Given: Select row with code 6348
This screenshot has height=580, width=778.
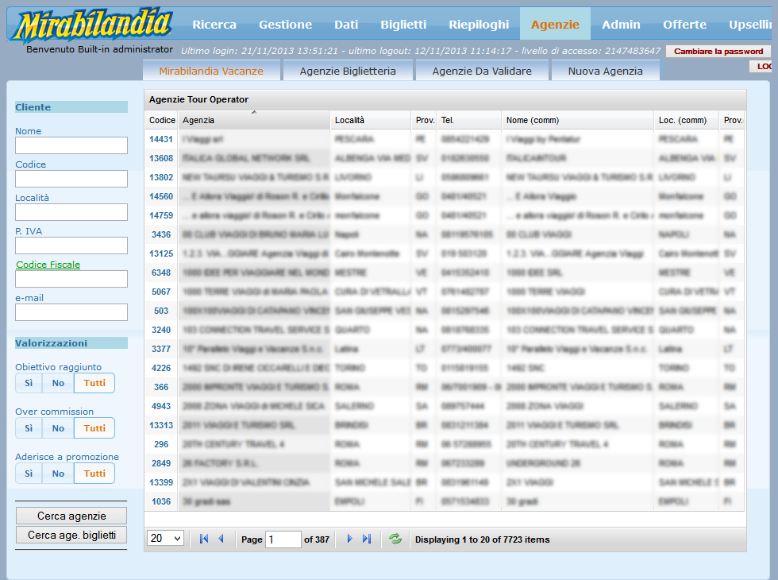Looking at the screenshot, I should 445,273.
